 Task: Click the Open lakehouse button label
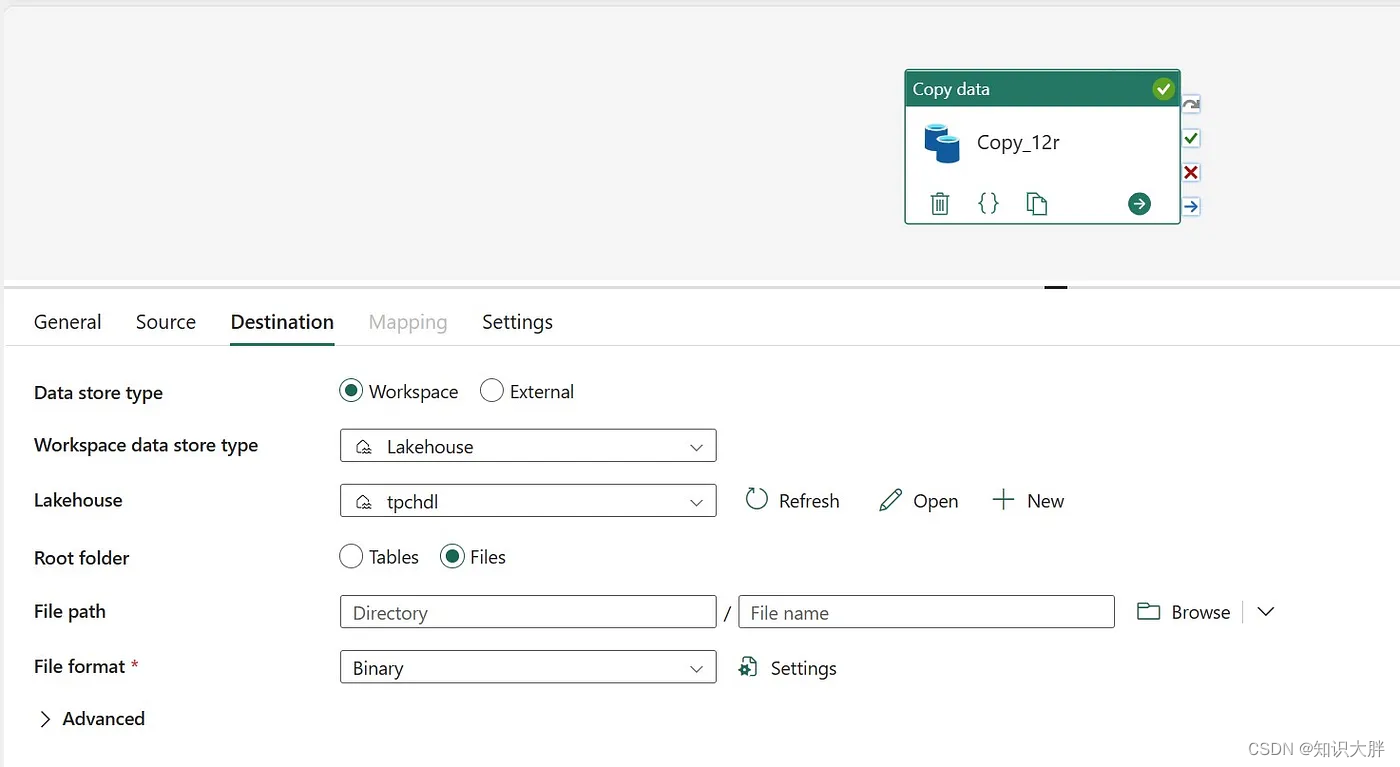936,501
